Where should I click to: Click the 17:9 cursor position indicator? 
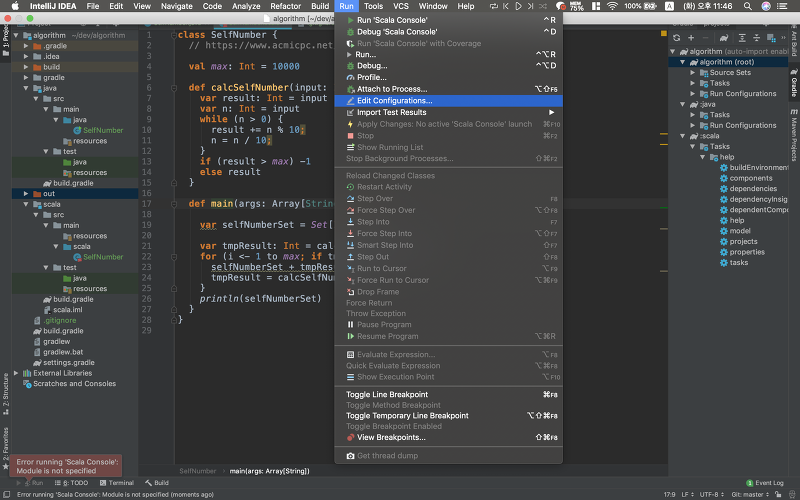tap(669, 494)
